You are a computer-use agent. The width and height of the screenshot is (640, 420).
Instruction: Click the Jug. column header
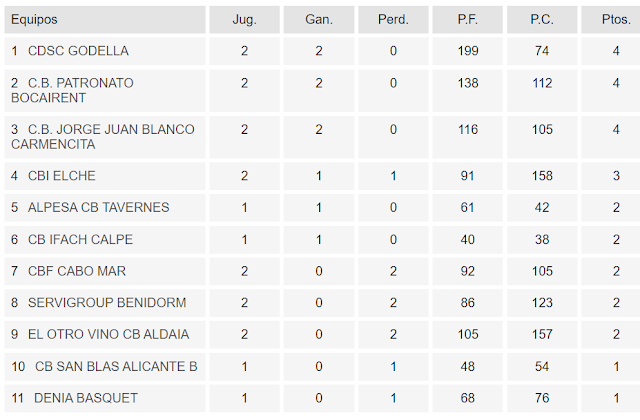(x=244, y=19)
